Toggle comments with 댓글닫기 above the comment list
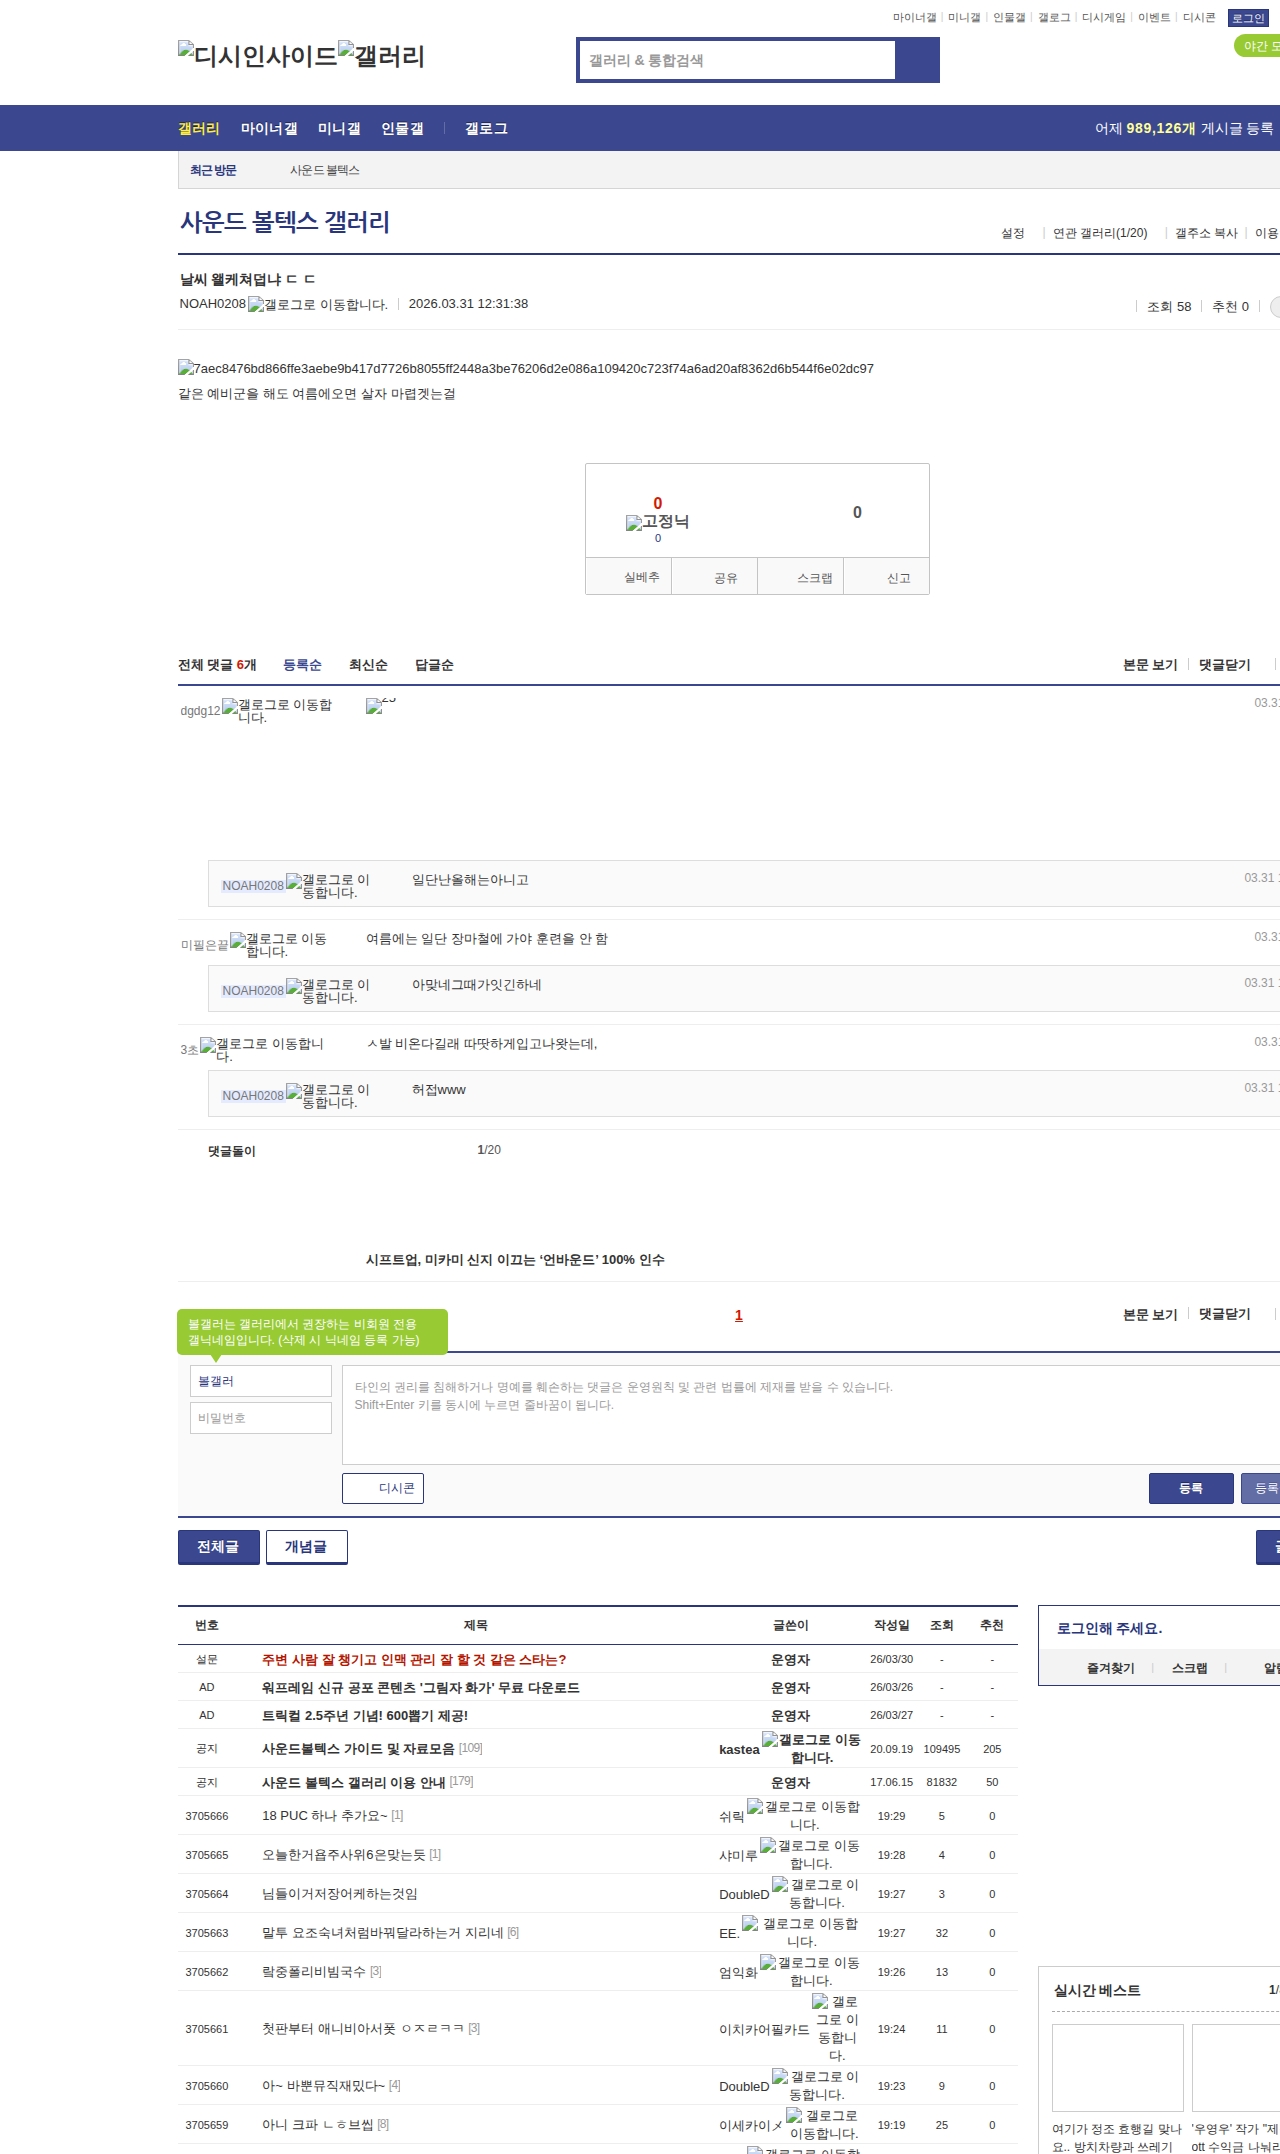This screenshot has width=1280, height=2154. [1224, 665]
